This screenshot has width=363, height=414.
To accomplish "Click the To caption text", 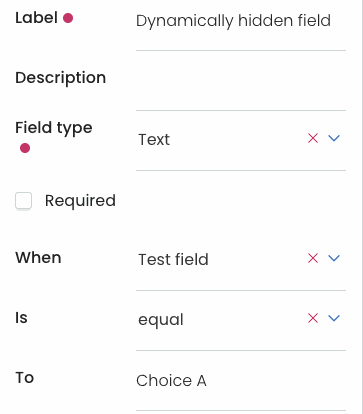I will [25, 378].
